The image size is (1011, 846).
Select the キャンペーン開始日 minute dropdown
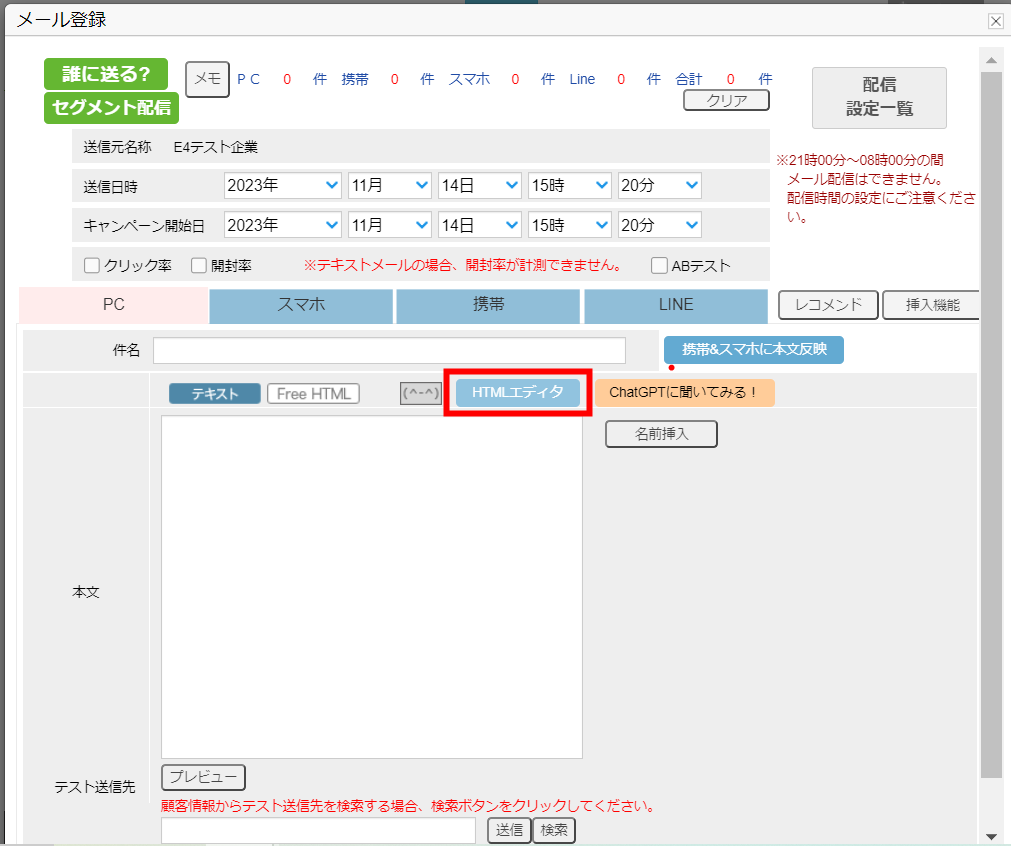[659, 225]
